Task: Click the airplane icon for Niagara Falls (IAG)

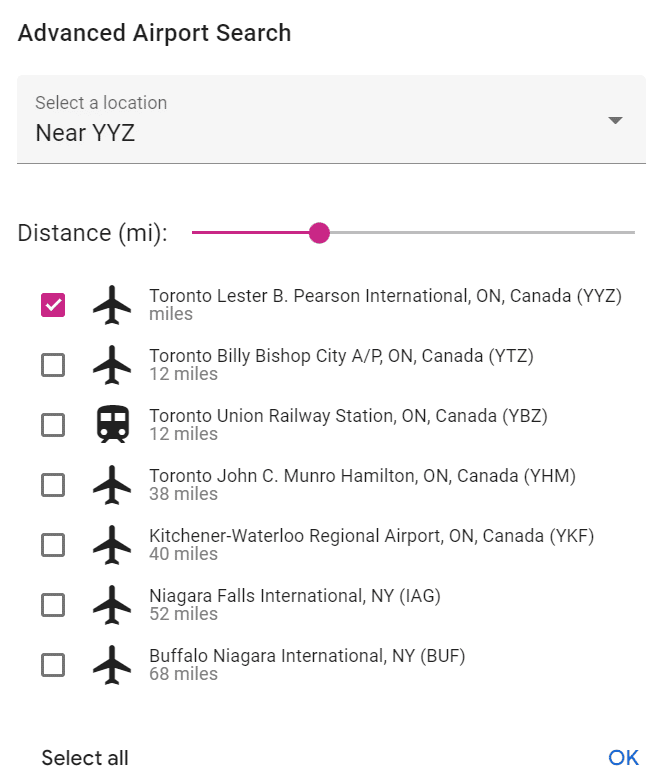Action: coord(112,605)
